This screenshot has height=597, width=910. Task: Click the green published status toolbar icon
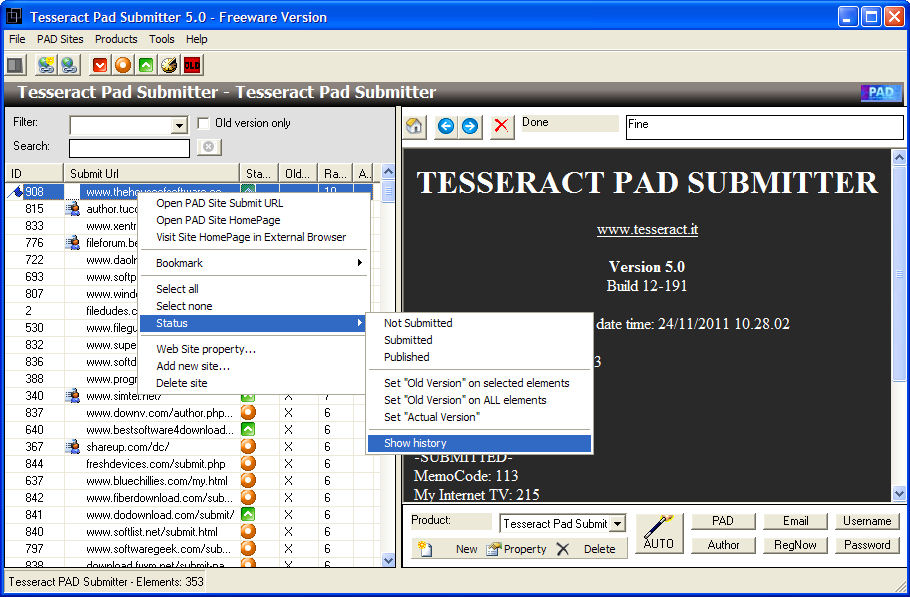click(x=146, y=65)
